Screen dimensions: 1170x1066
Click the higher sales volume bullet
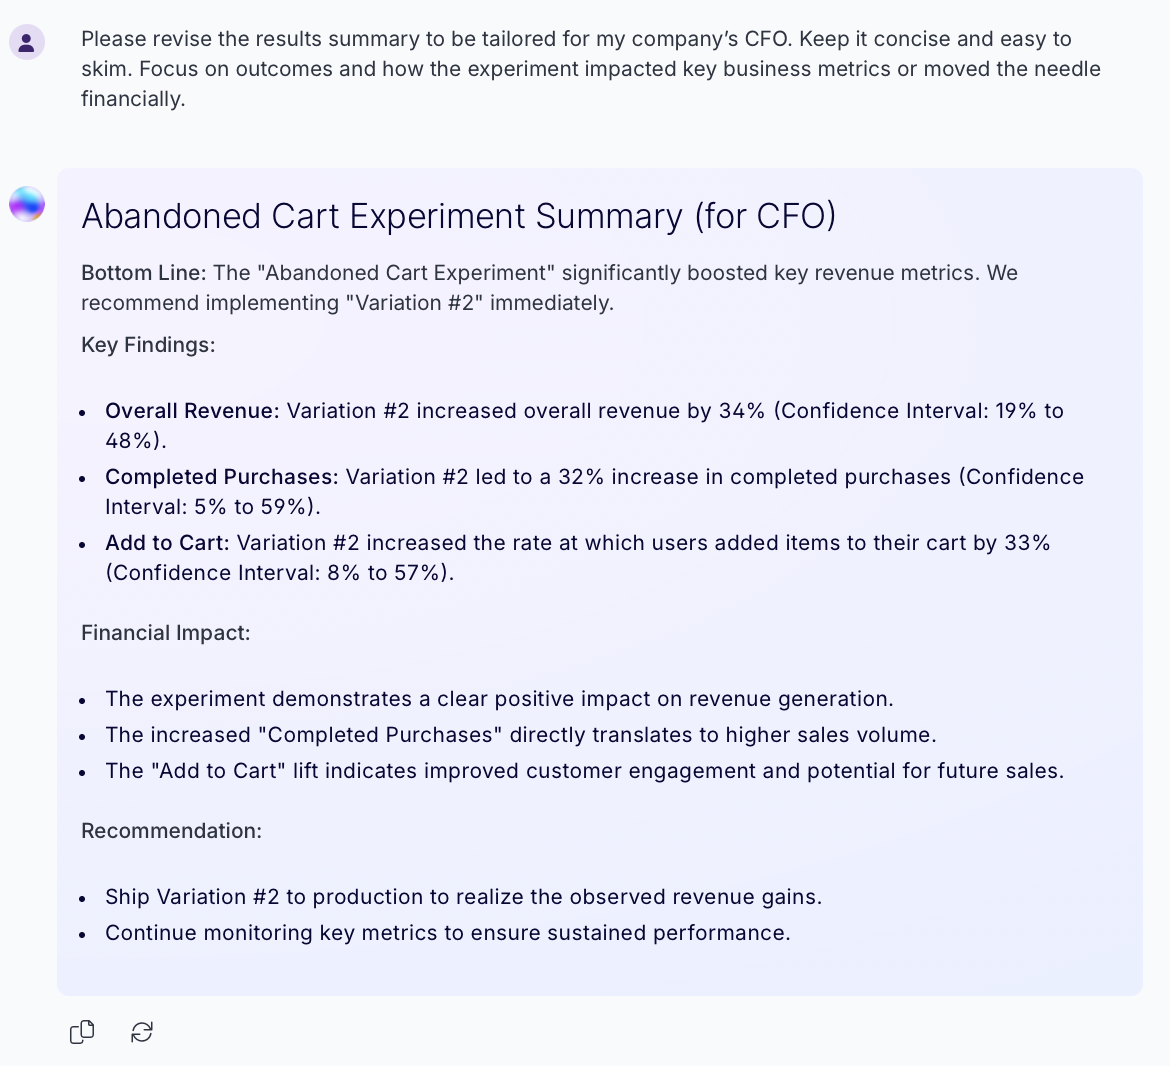pyautogui.click(x=520, y=735)
